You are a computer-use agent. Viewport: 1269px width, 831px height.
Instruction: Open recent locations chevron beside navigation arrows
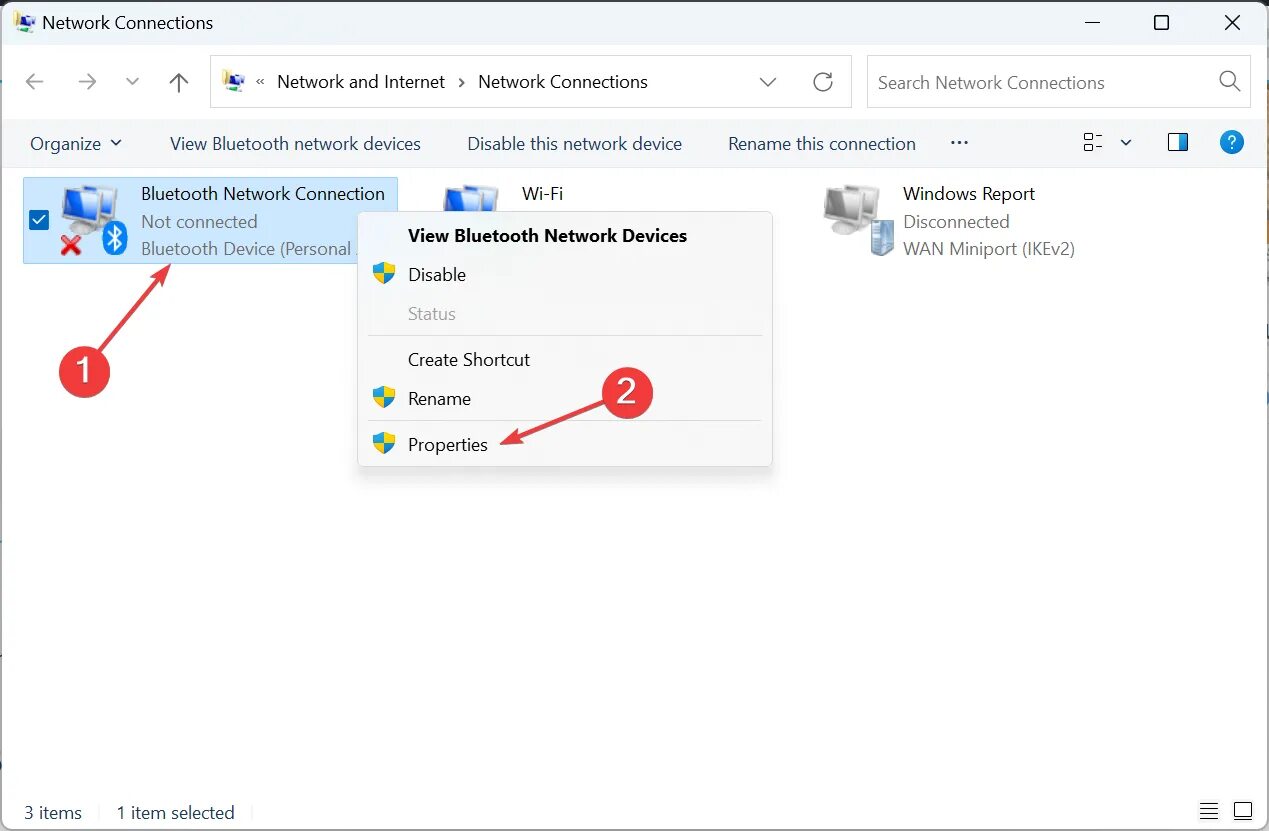pyautogui.click(x=132, y=82)
